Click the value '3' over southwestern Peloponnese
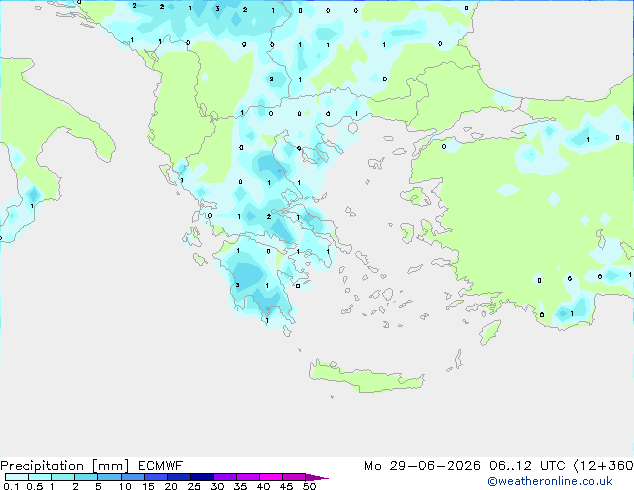 [237, 285]
